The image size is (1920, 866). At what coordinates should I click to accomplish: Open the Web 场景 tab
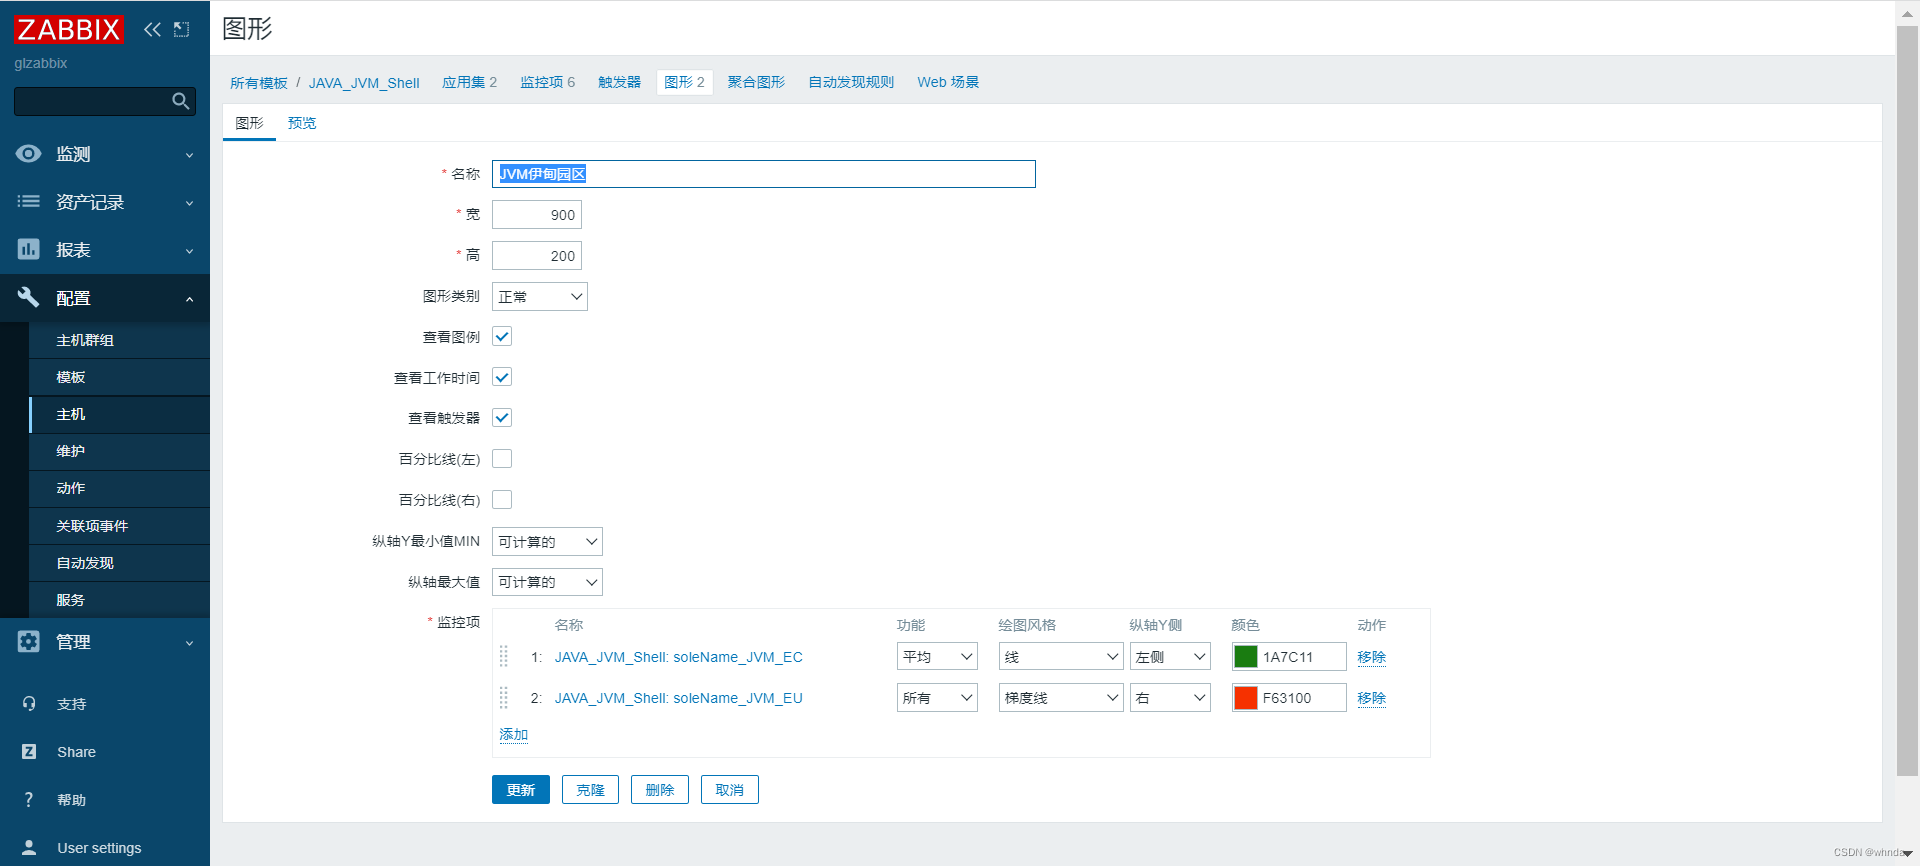point(948,82)
